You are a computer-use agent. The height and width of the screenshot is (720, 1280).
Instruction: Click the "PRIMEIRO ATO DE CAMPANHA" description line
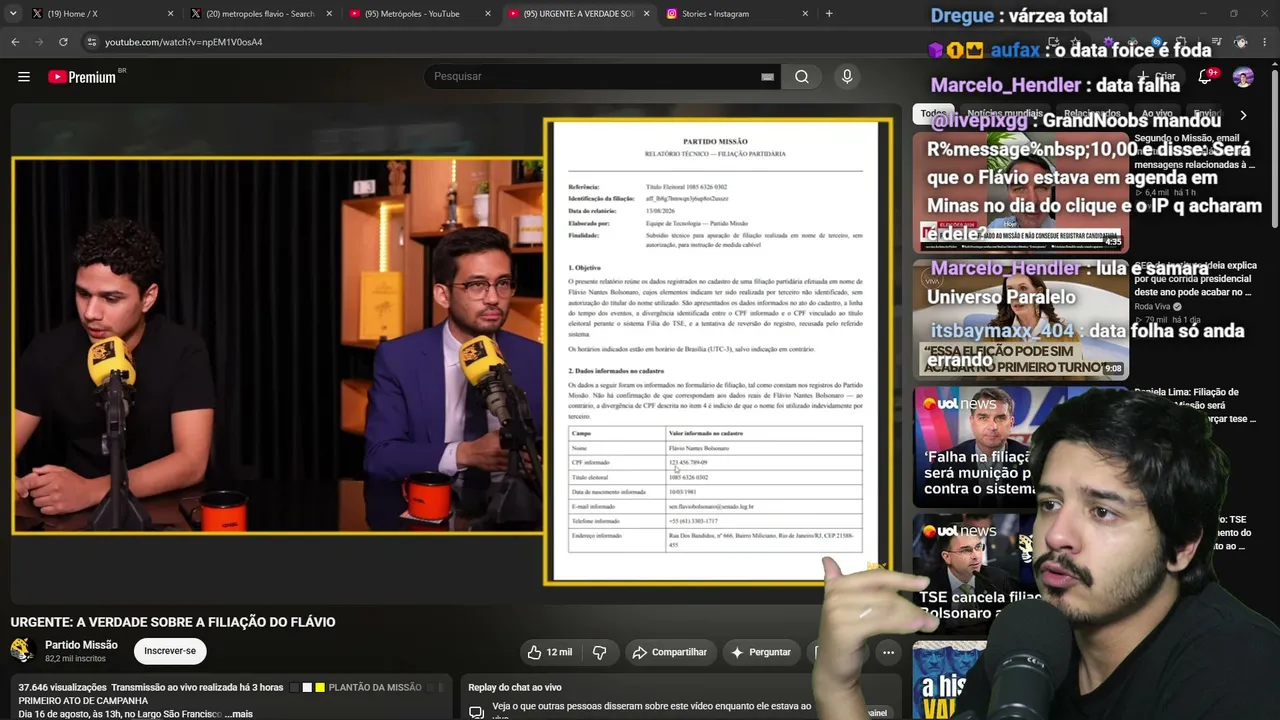[x=83, y=701]
